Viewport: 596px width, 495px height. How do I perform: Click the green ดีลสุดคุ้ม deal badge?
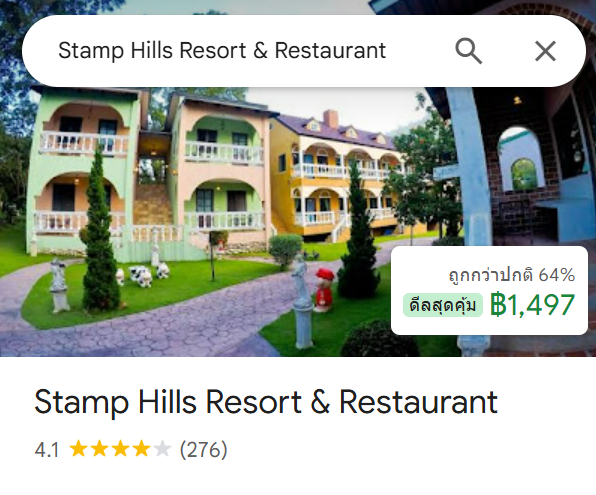pos(443,305)
